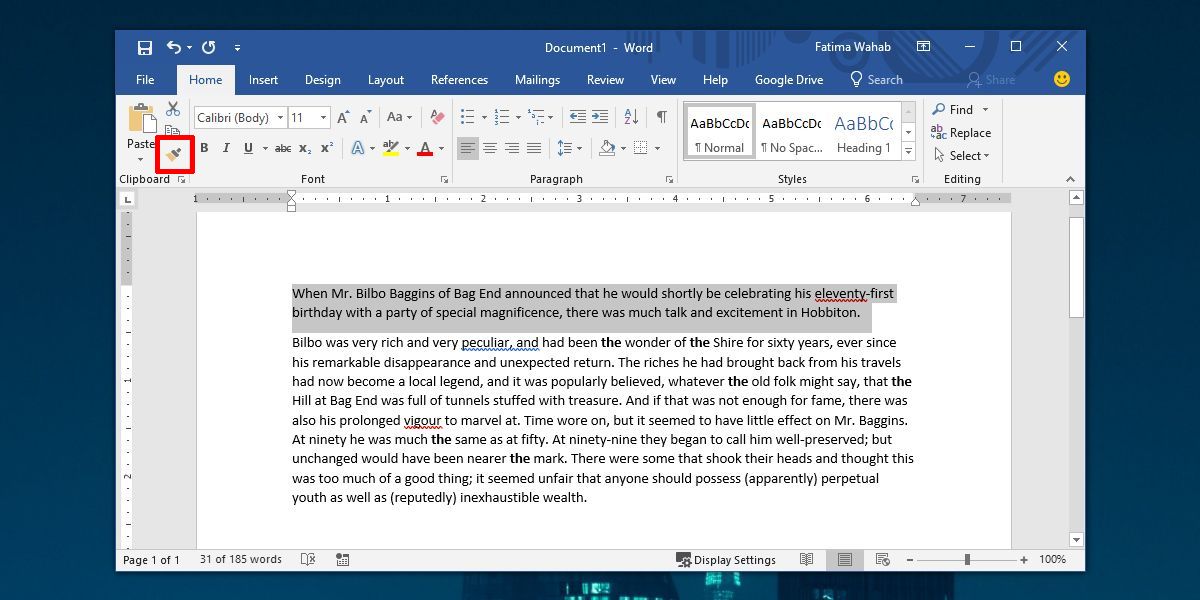
Task: Switch to Read Mode view icon
Action: click(x=807, y=560)
